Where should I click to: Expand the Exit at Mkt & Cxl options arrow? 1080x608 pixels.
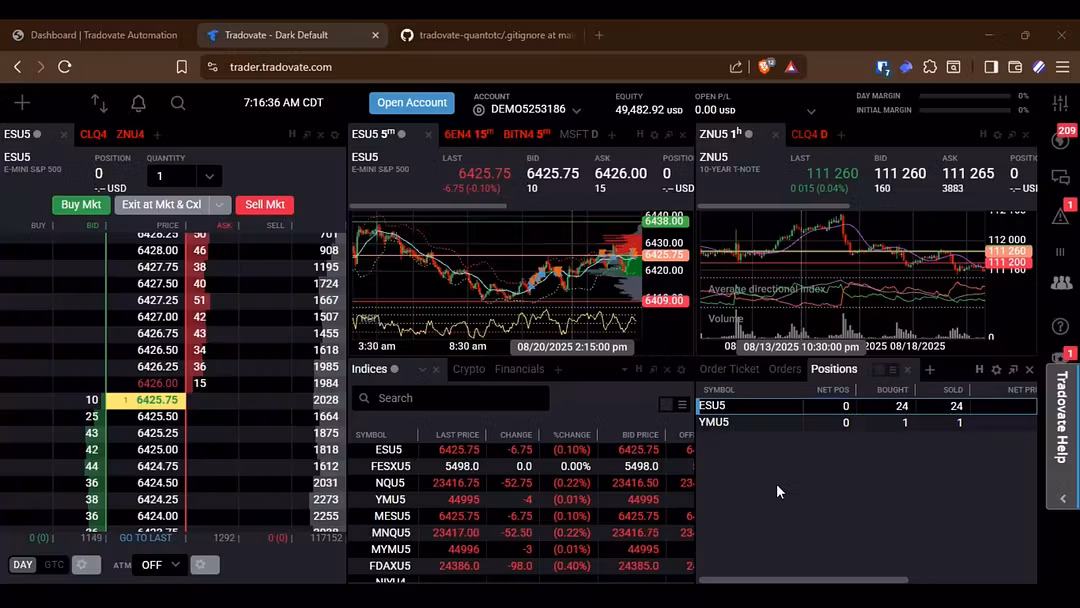pyautogui.click(x=220, y=205)
